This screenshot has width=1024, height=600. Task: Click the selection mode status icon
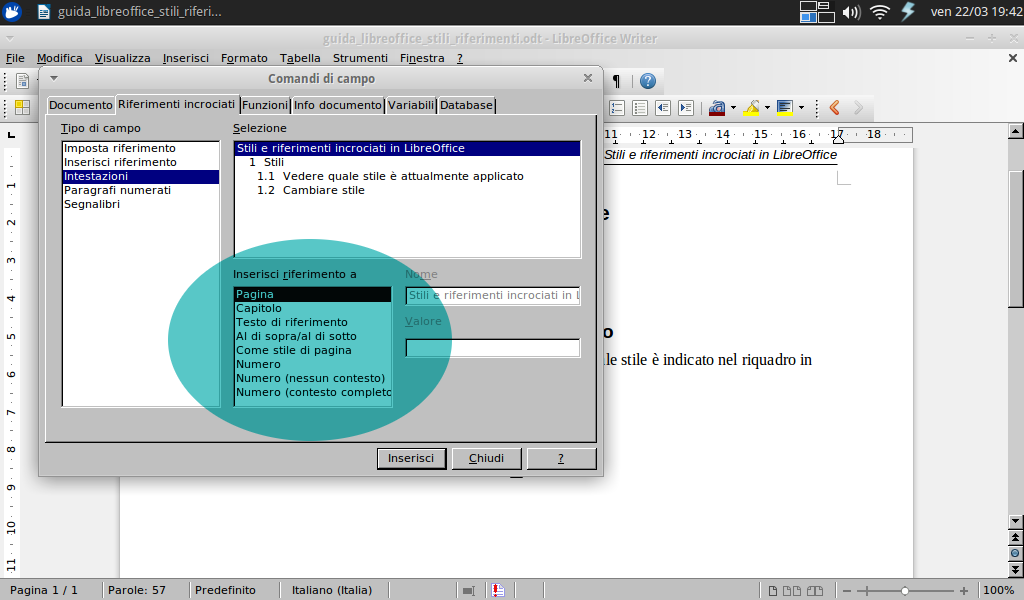[468, 590]
